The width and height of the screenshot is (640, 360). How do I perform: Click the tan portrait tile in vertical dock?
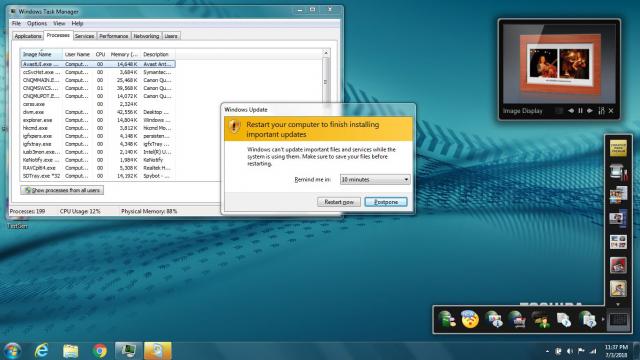[x=618, y=289]
